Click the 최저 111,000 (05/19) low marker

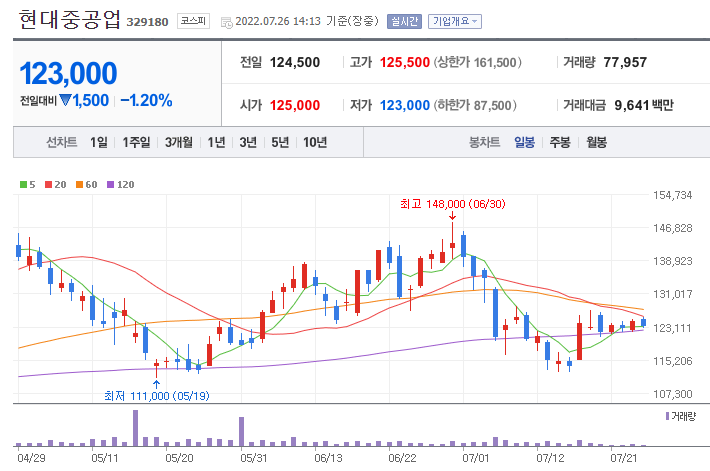pyautogui.click(x=157, y=396)
